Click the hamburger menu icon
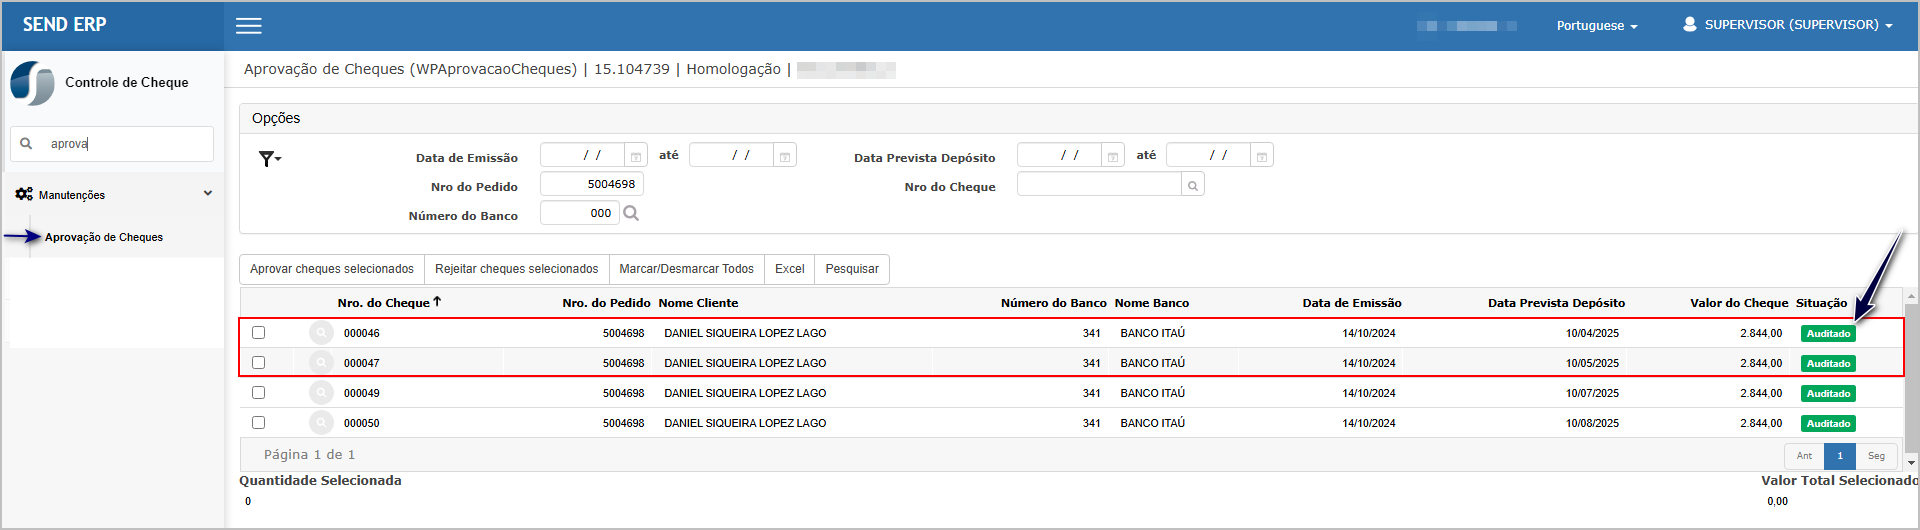1920x530 pixels. pyautogui.click(x=249, y=26)
